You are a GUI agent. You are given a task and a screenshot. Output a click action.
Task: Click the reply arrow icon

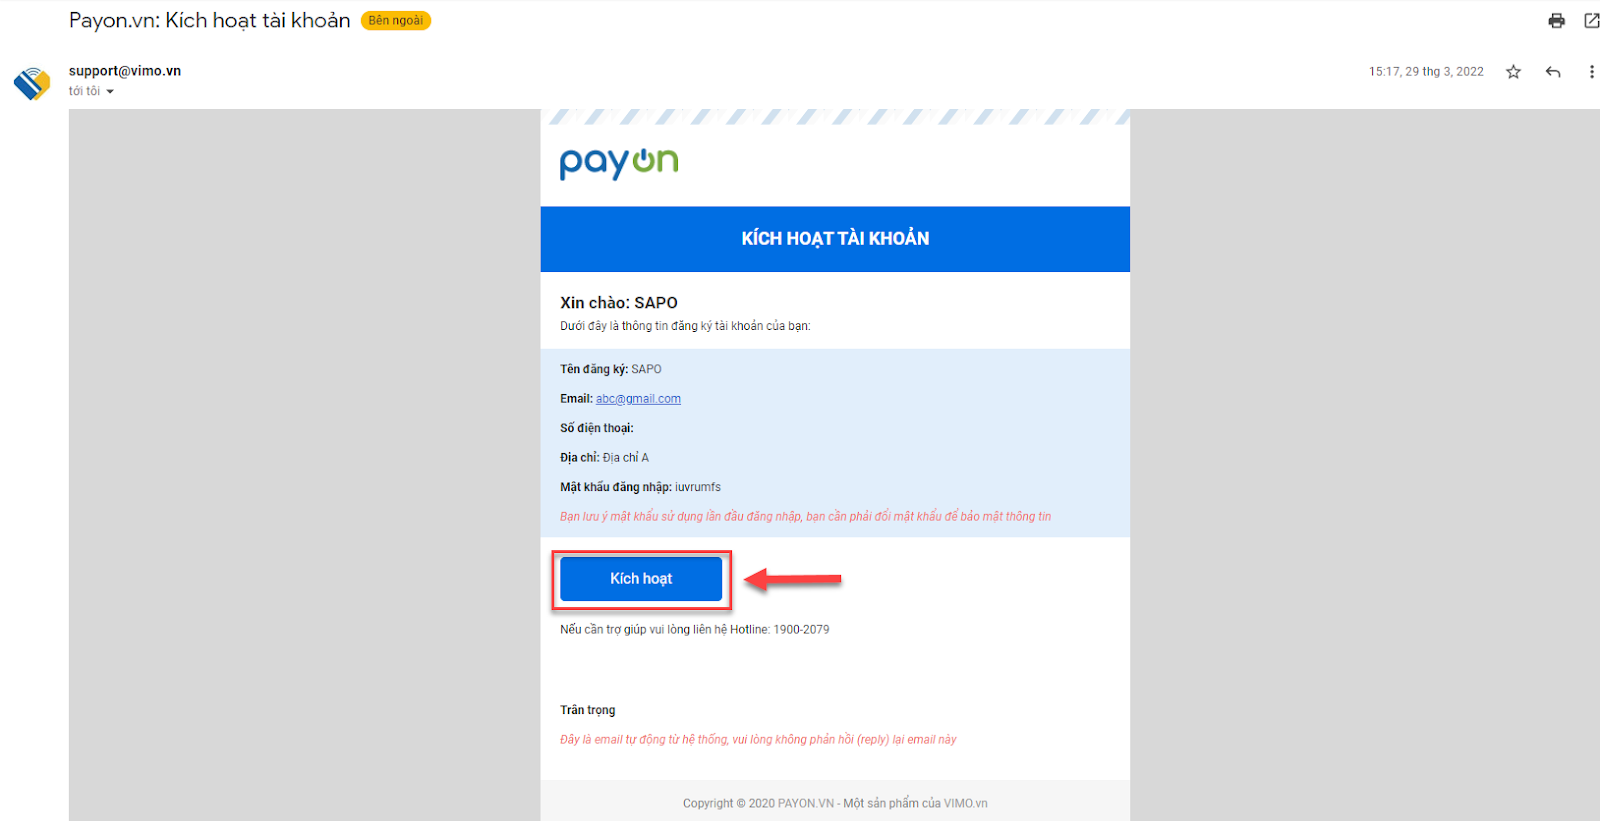coord(1553,72)
